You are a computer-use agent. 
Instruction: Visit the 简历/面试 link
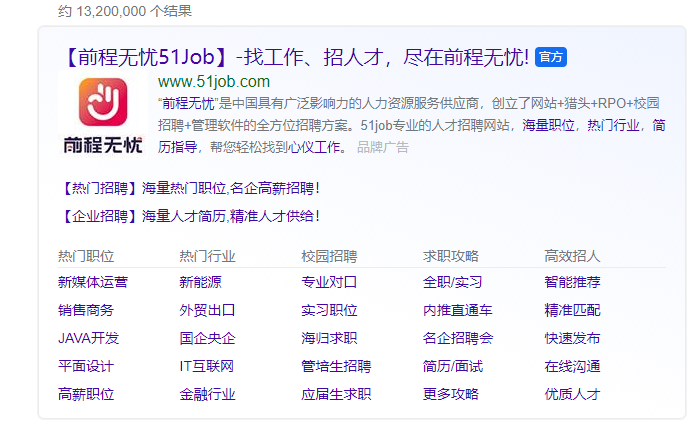[x=452, y=366]
